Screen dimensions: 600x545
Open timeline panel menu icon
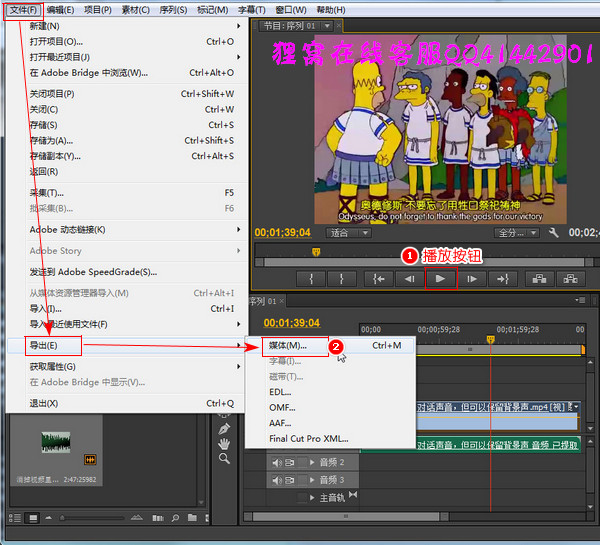click(580, 300)
